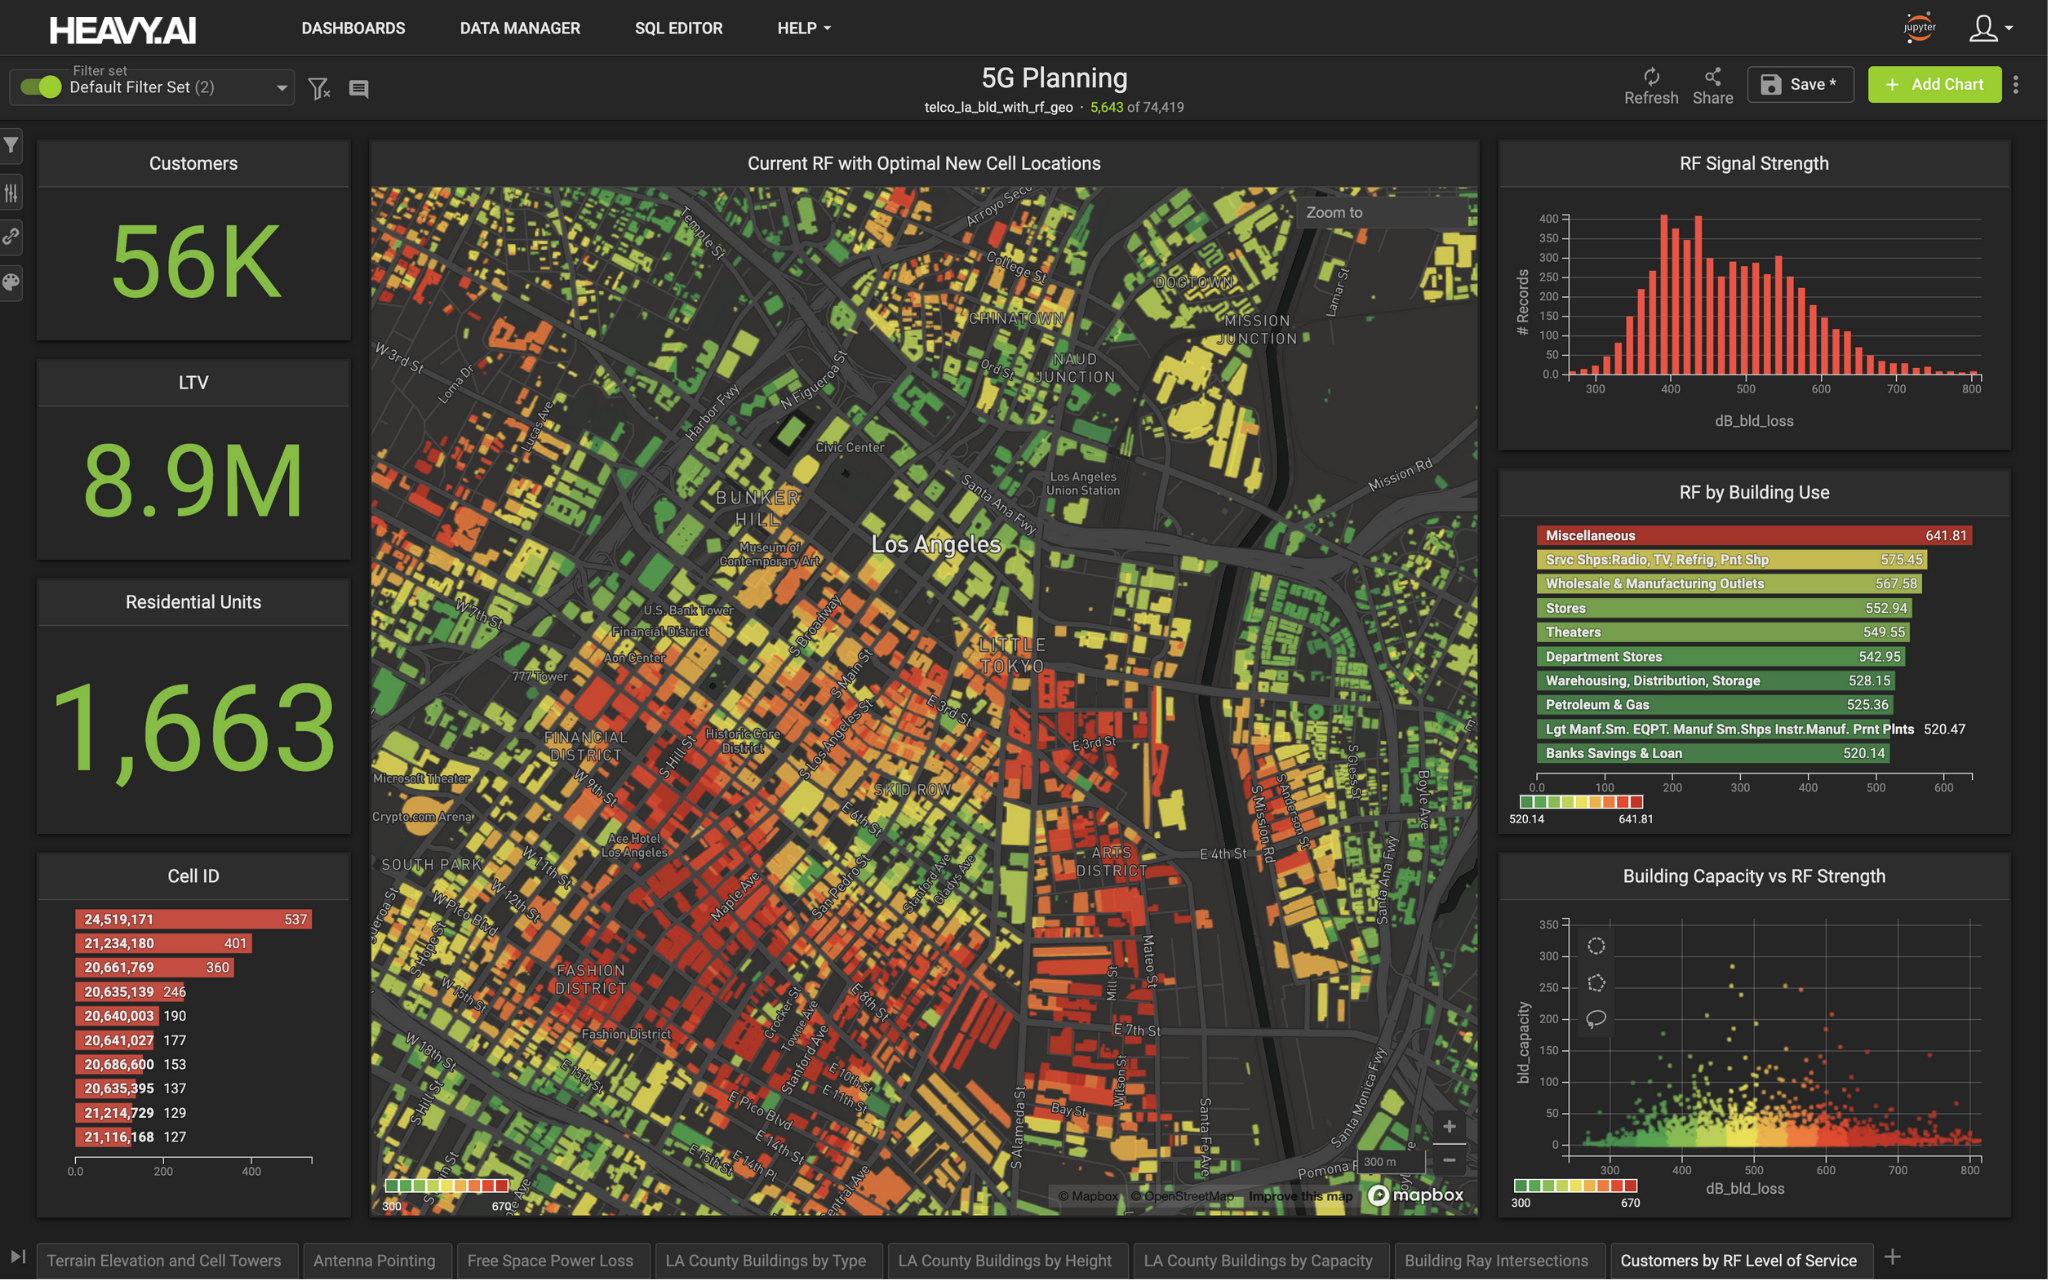The height and width of the screenshot is (1280, 2048).
Task: Open the left sidebar filter funnel icon
Action: pyautogui.click(x=11, y=146)
